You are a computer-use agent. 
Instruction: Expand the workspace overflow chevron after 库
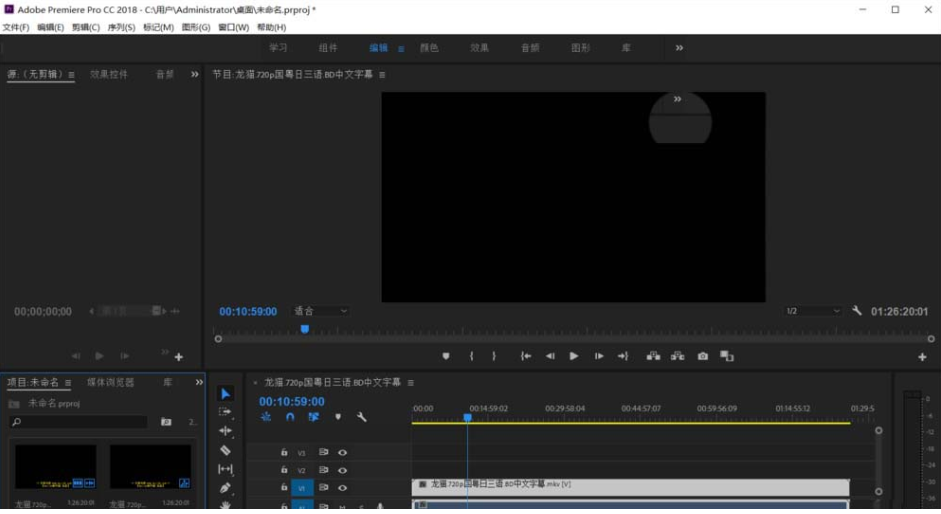pyautogui.click(x=679, y=47)
